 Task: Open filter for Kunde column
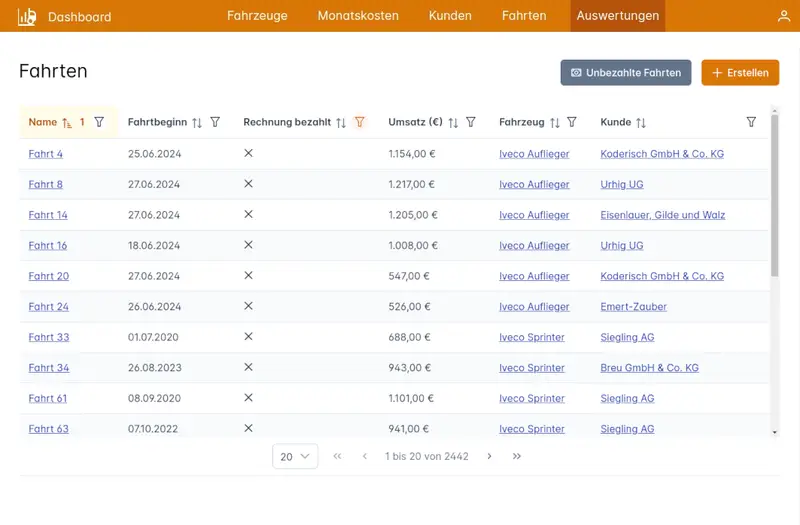click(751, 122)
